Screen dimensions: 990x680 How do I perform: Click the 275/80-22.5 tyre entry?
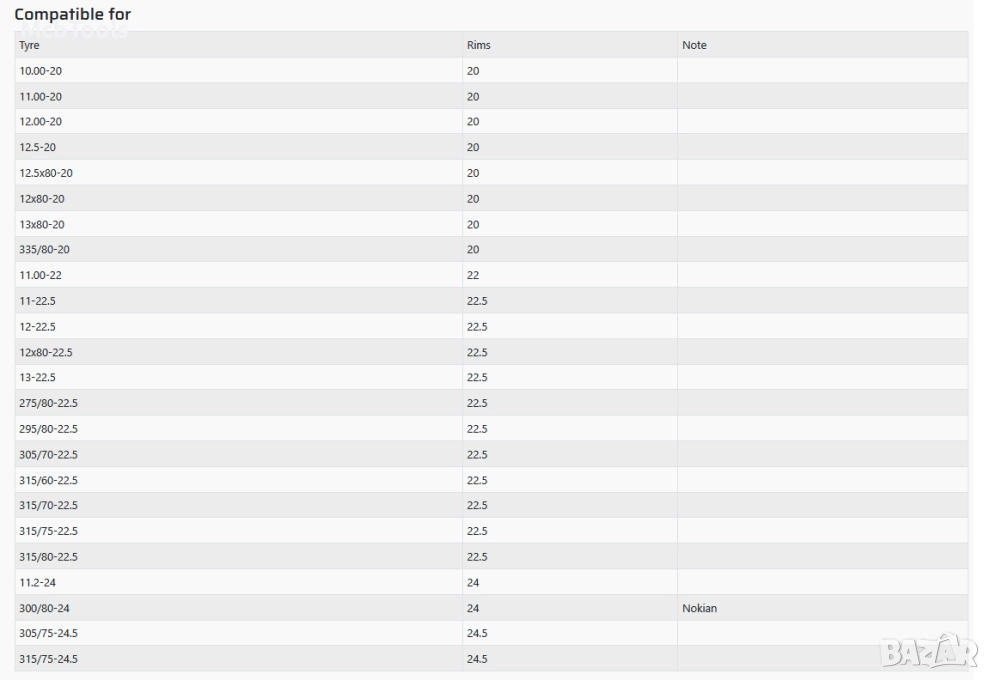[48, 403]
